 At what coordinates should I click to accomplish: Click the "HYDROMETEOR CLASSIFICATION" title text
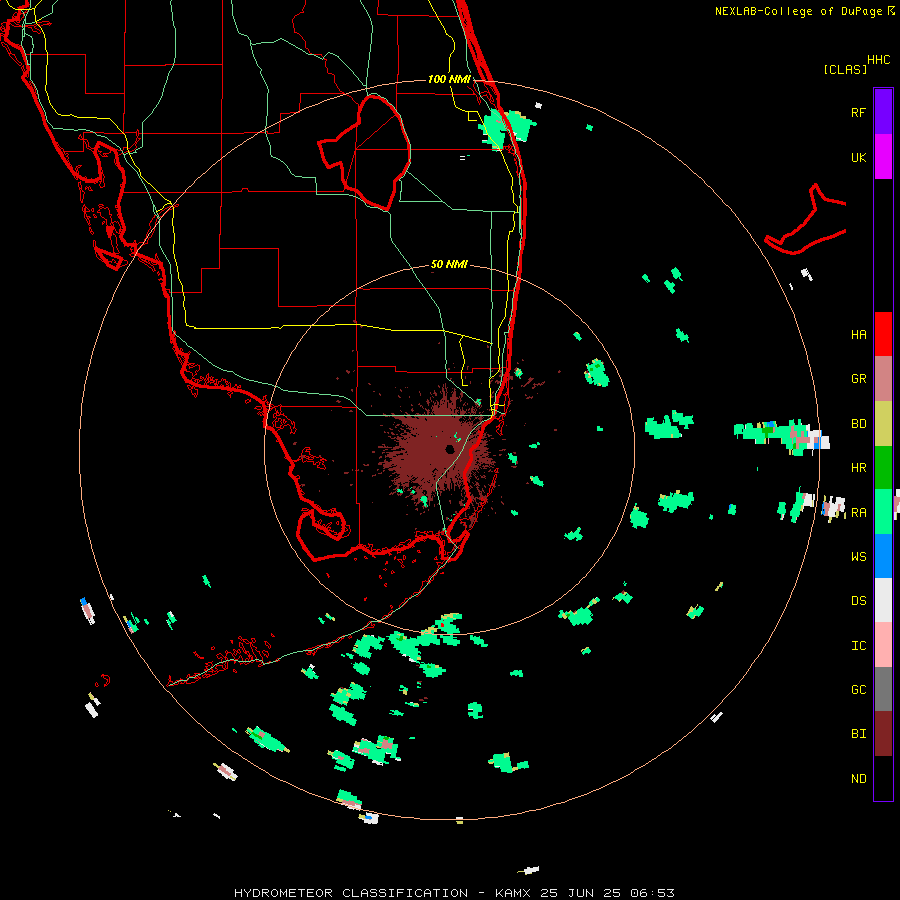tap(351, 893)
